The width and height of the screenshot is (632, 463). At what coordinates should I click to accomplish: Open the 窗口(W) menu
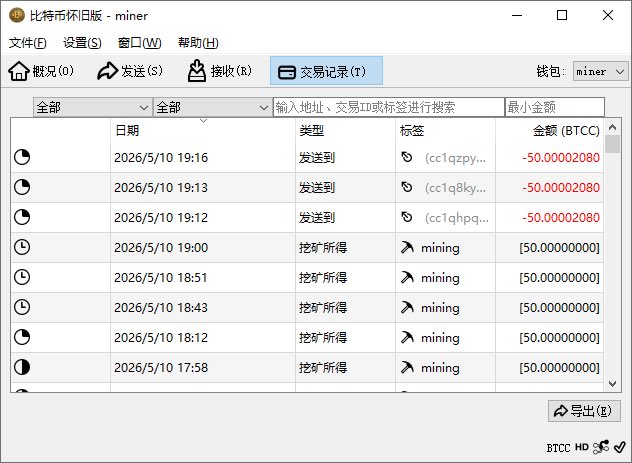coord(139,43)
